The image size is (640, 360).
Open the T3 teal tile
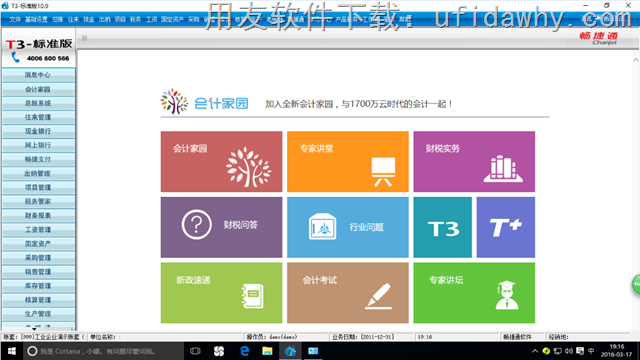tap(442, 227)
